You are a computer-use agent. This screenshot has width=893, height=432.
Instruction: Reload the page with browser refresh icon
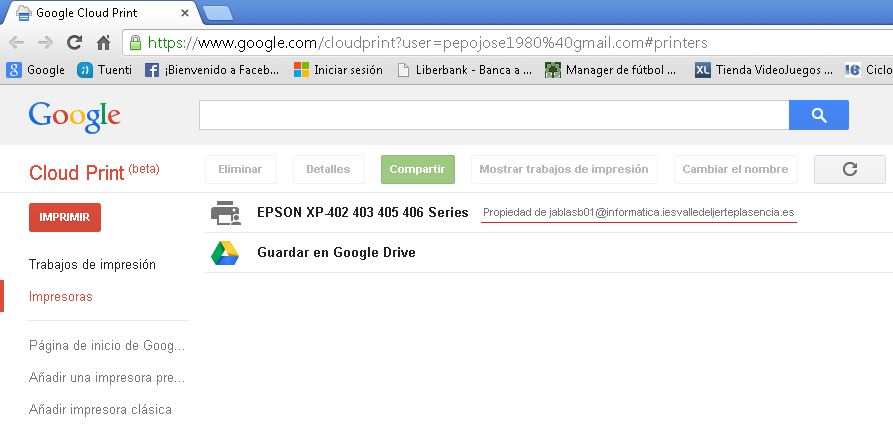pyautogui.click(x=74, y=43)
